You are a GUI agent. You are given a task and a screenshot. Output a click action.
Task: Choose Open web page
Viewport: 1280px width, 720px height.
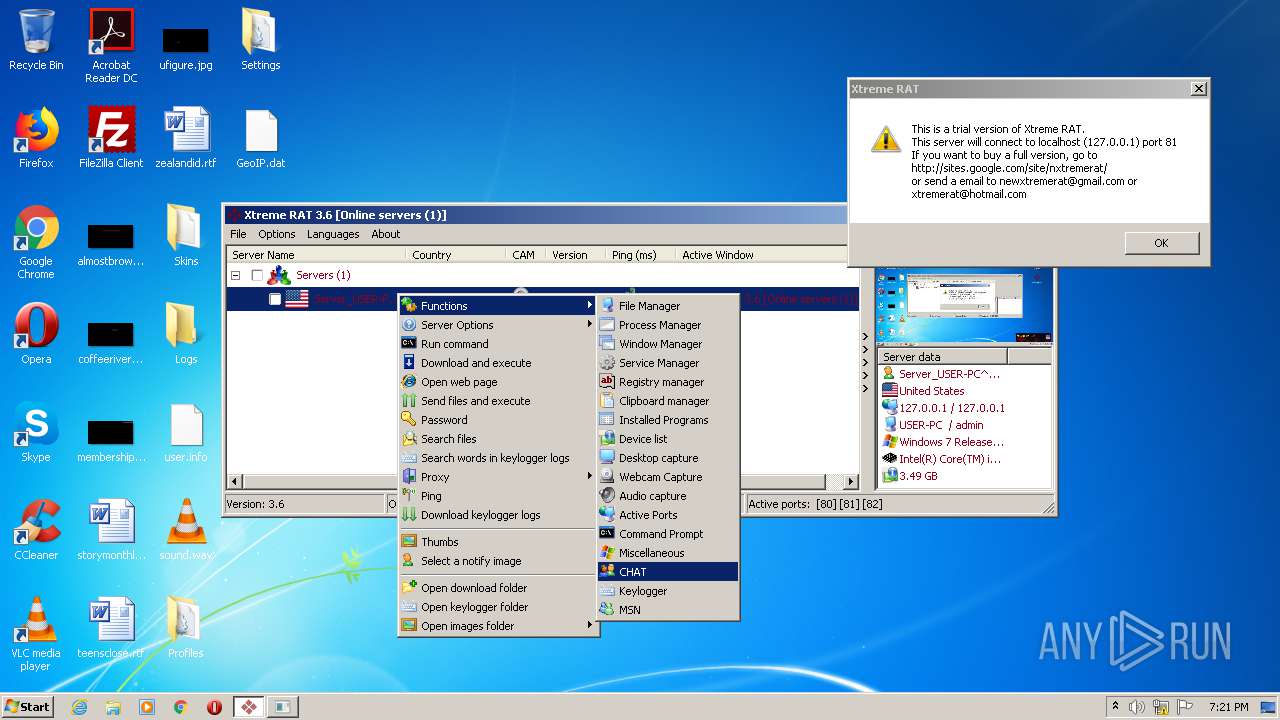498,382
